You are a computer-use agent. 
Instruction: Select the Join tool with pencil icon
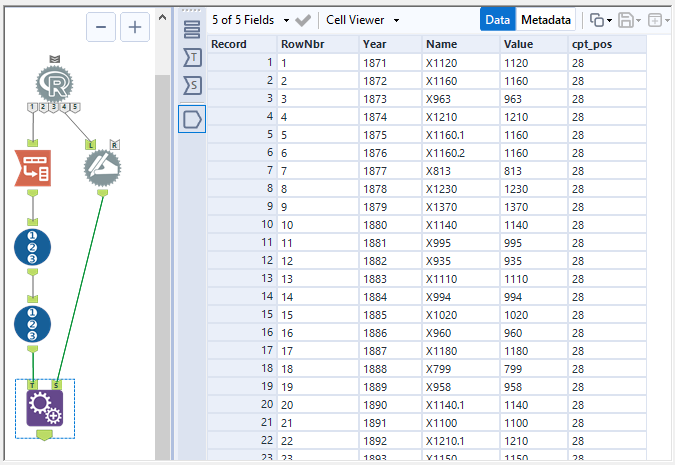pos(102,168)
